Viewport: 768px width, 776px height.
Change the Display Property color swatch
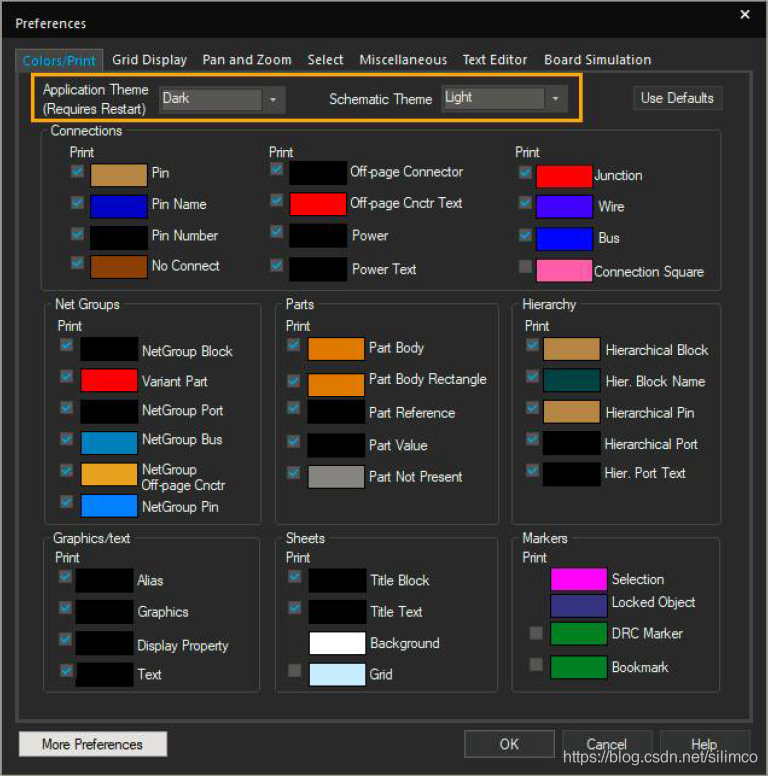pos(104,643)
